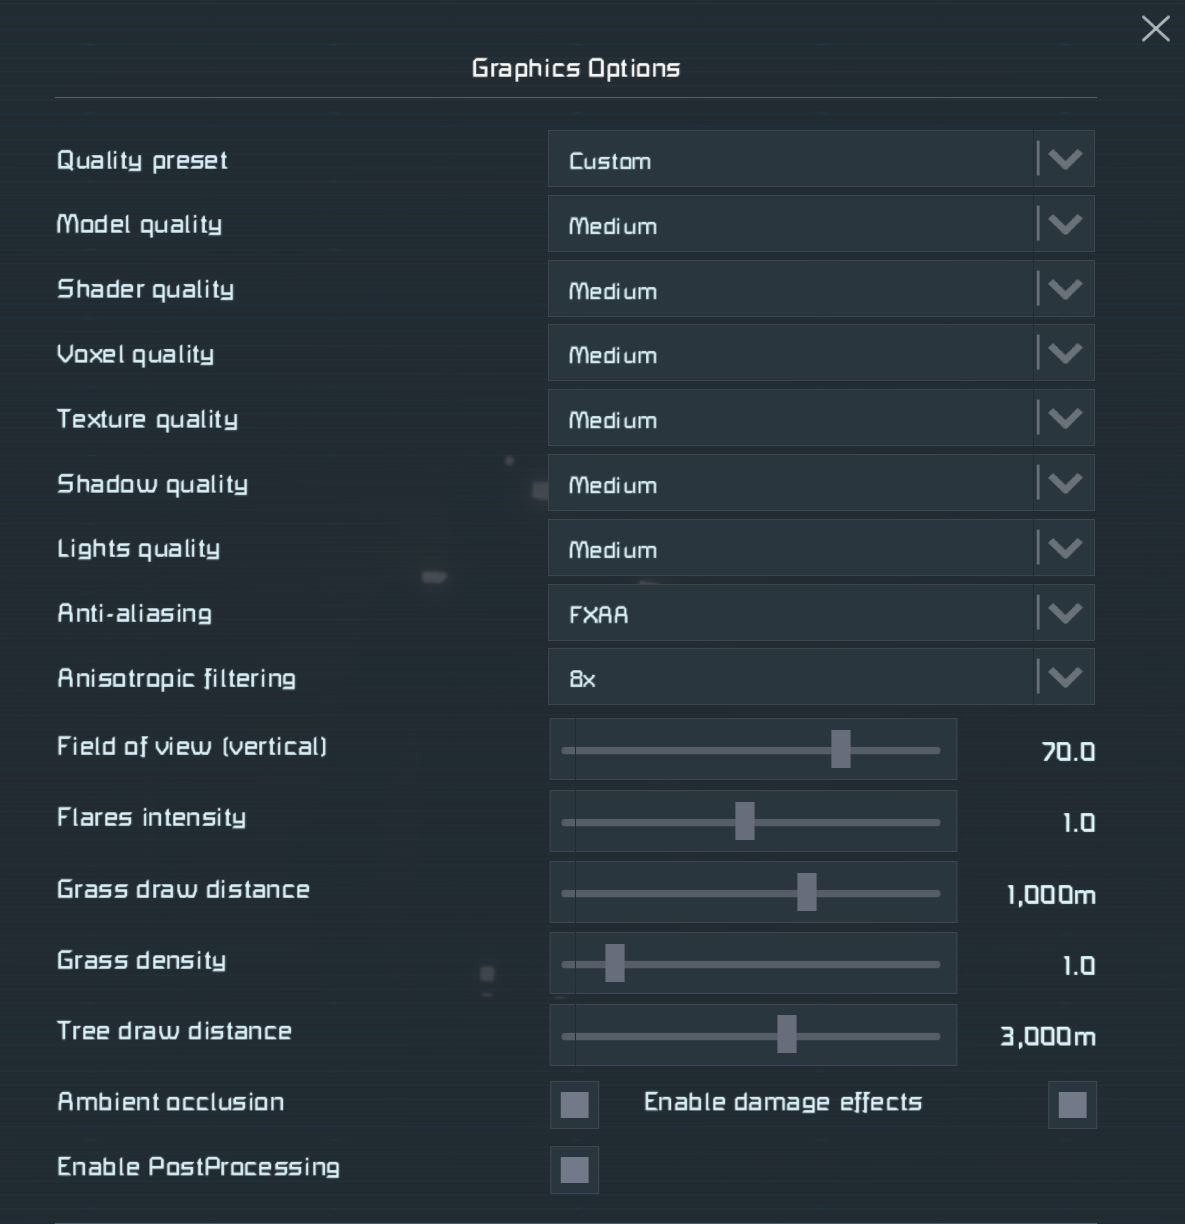
Task: Open the Shadow quality combo box
Action: pos(820,484)
